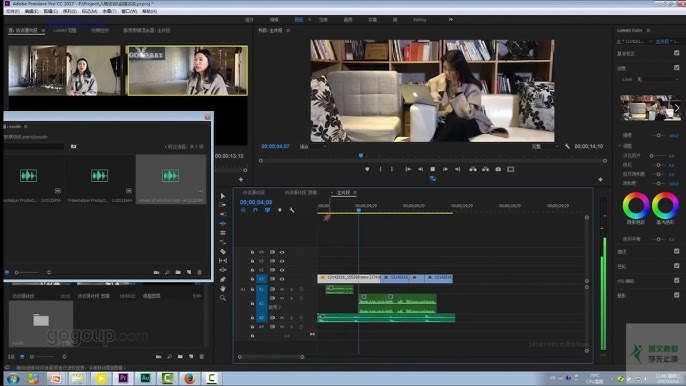Toggle the Color Wheels section checkbox
Screen dimensions: 686x386
pyautogui.click(x=676, y=266)
